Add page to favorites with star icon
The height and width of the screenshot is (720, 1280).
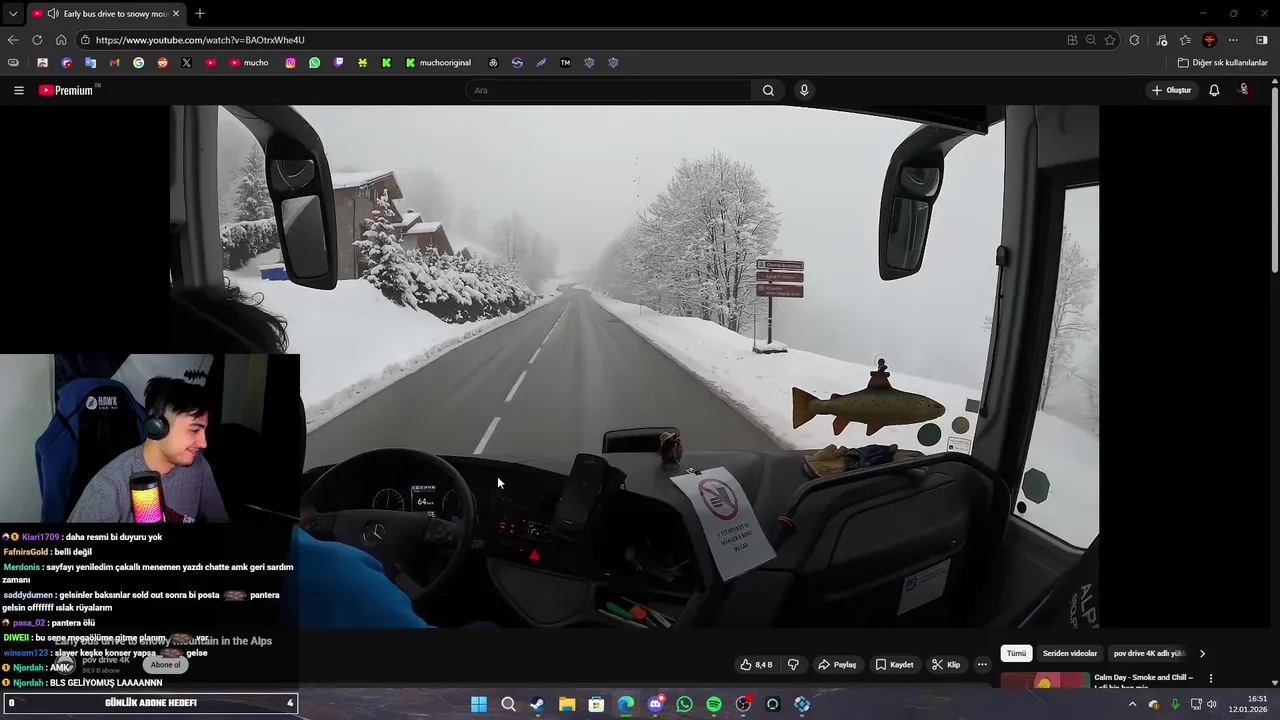click(x=1110, y=40)
